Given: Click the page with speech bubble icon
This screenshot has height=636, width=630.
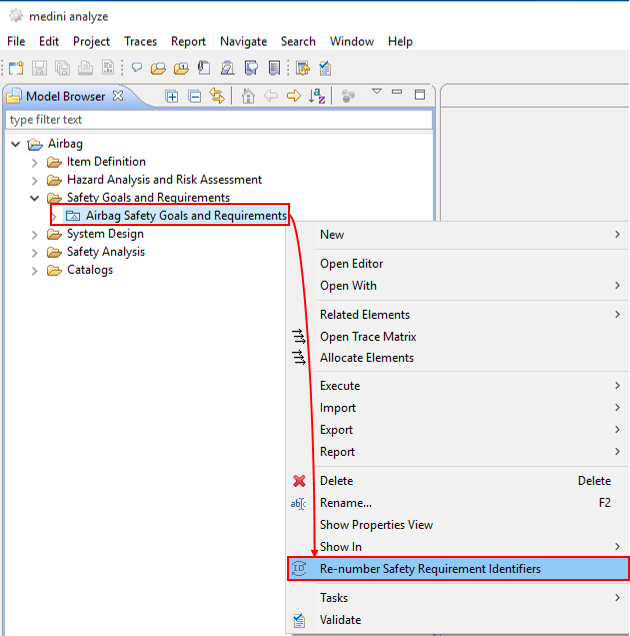Looking at the screenshot, I should 251,68.
